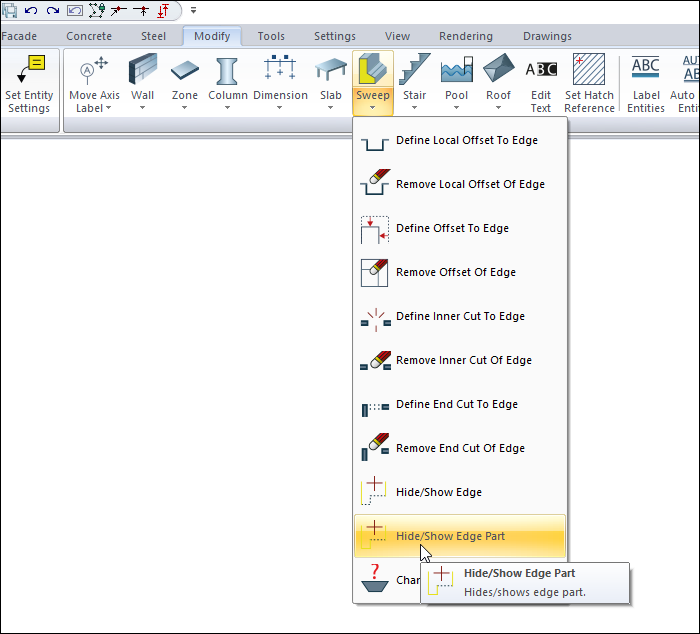Image resolution: width=700 pixels, height=634 pixels.
Task: Choose Define Inner Cut To Edge
Action: pyautogui.click(x=460, y=317)
